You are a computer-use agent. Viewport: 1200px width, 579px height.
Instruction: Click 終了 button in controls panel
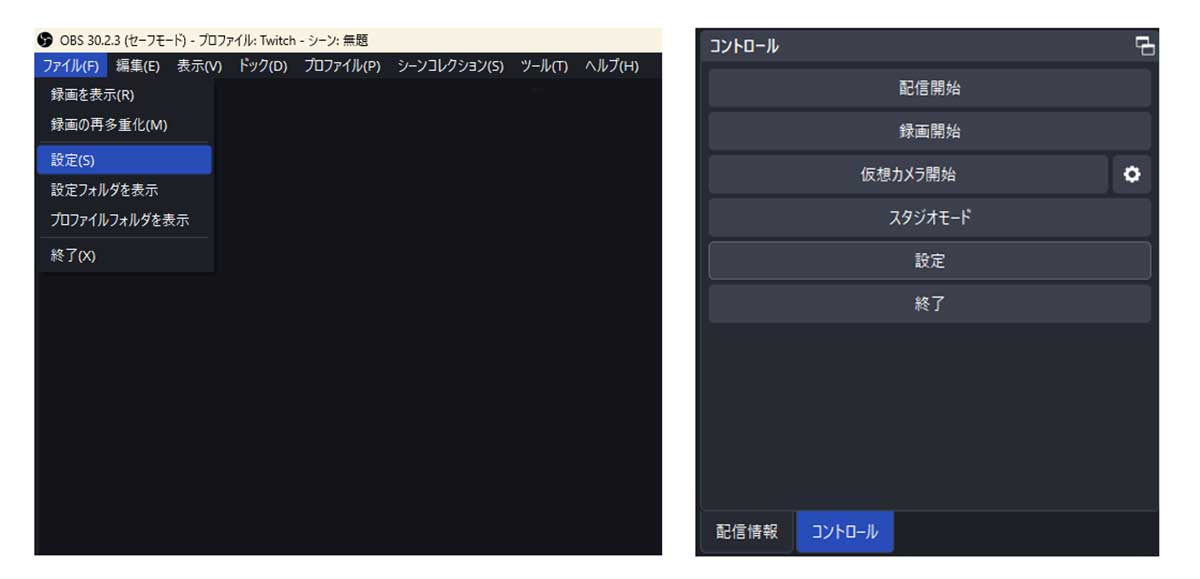click(929, 304)
